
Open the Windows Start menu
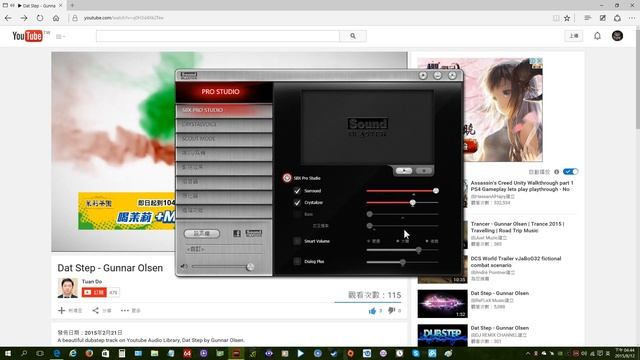(x=8, y=353)
